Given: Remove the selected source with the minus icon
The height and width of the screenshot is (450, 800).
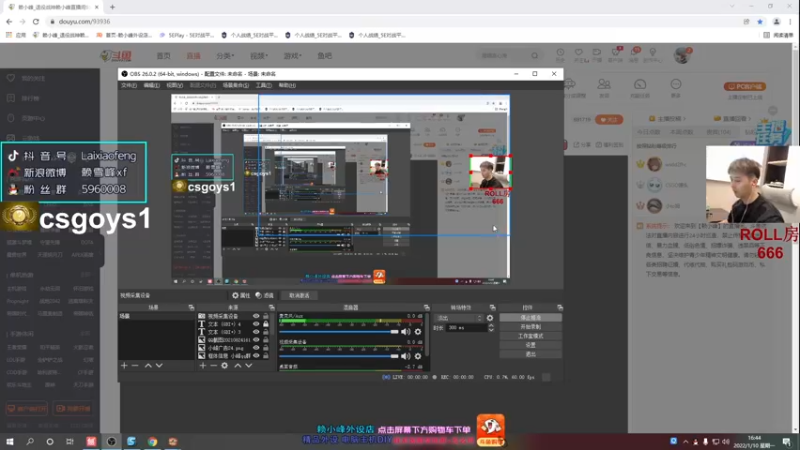Looking at the screenshot, I should click(214, 365).
